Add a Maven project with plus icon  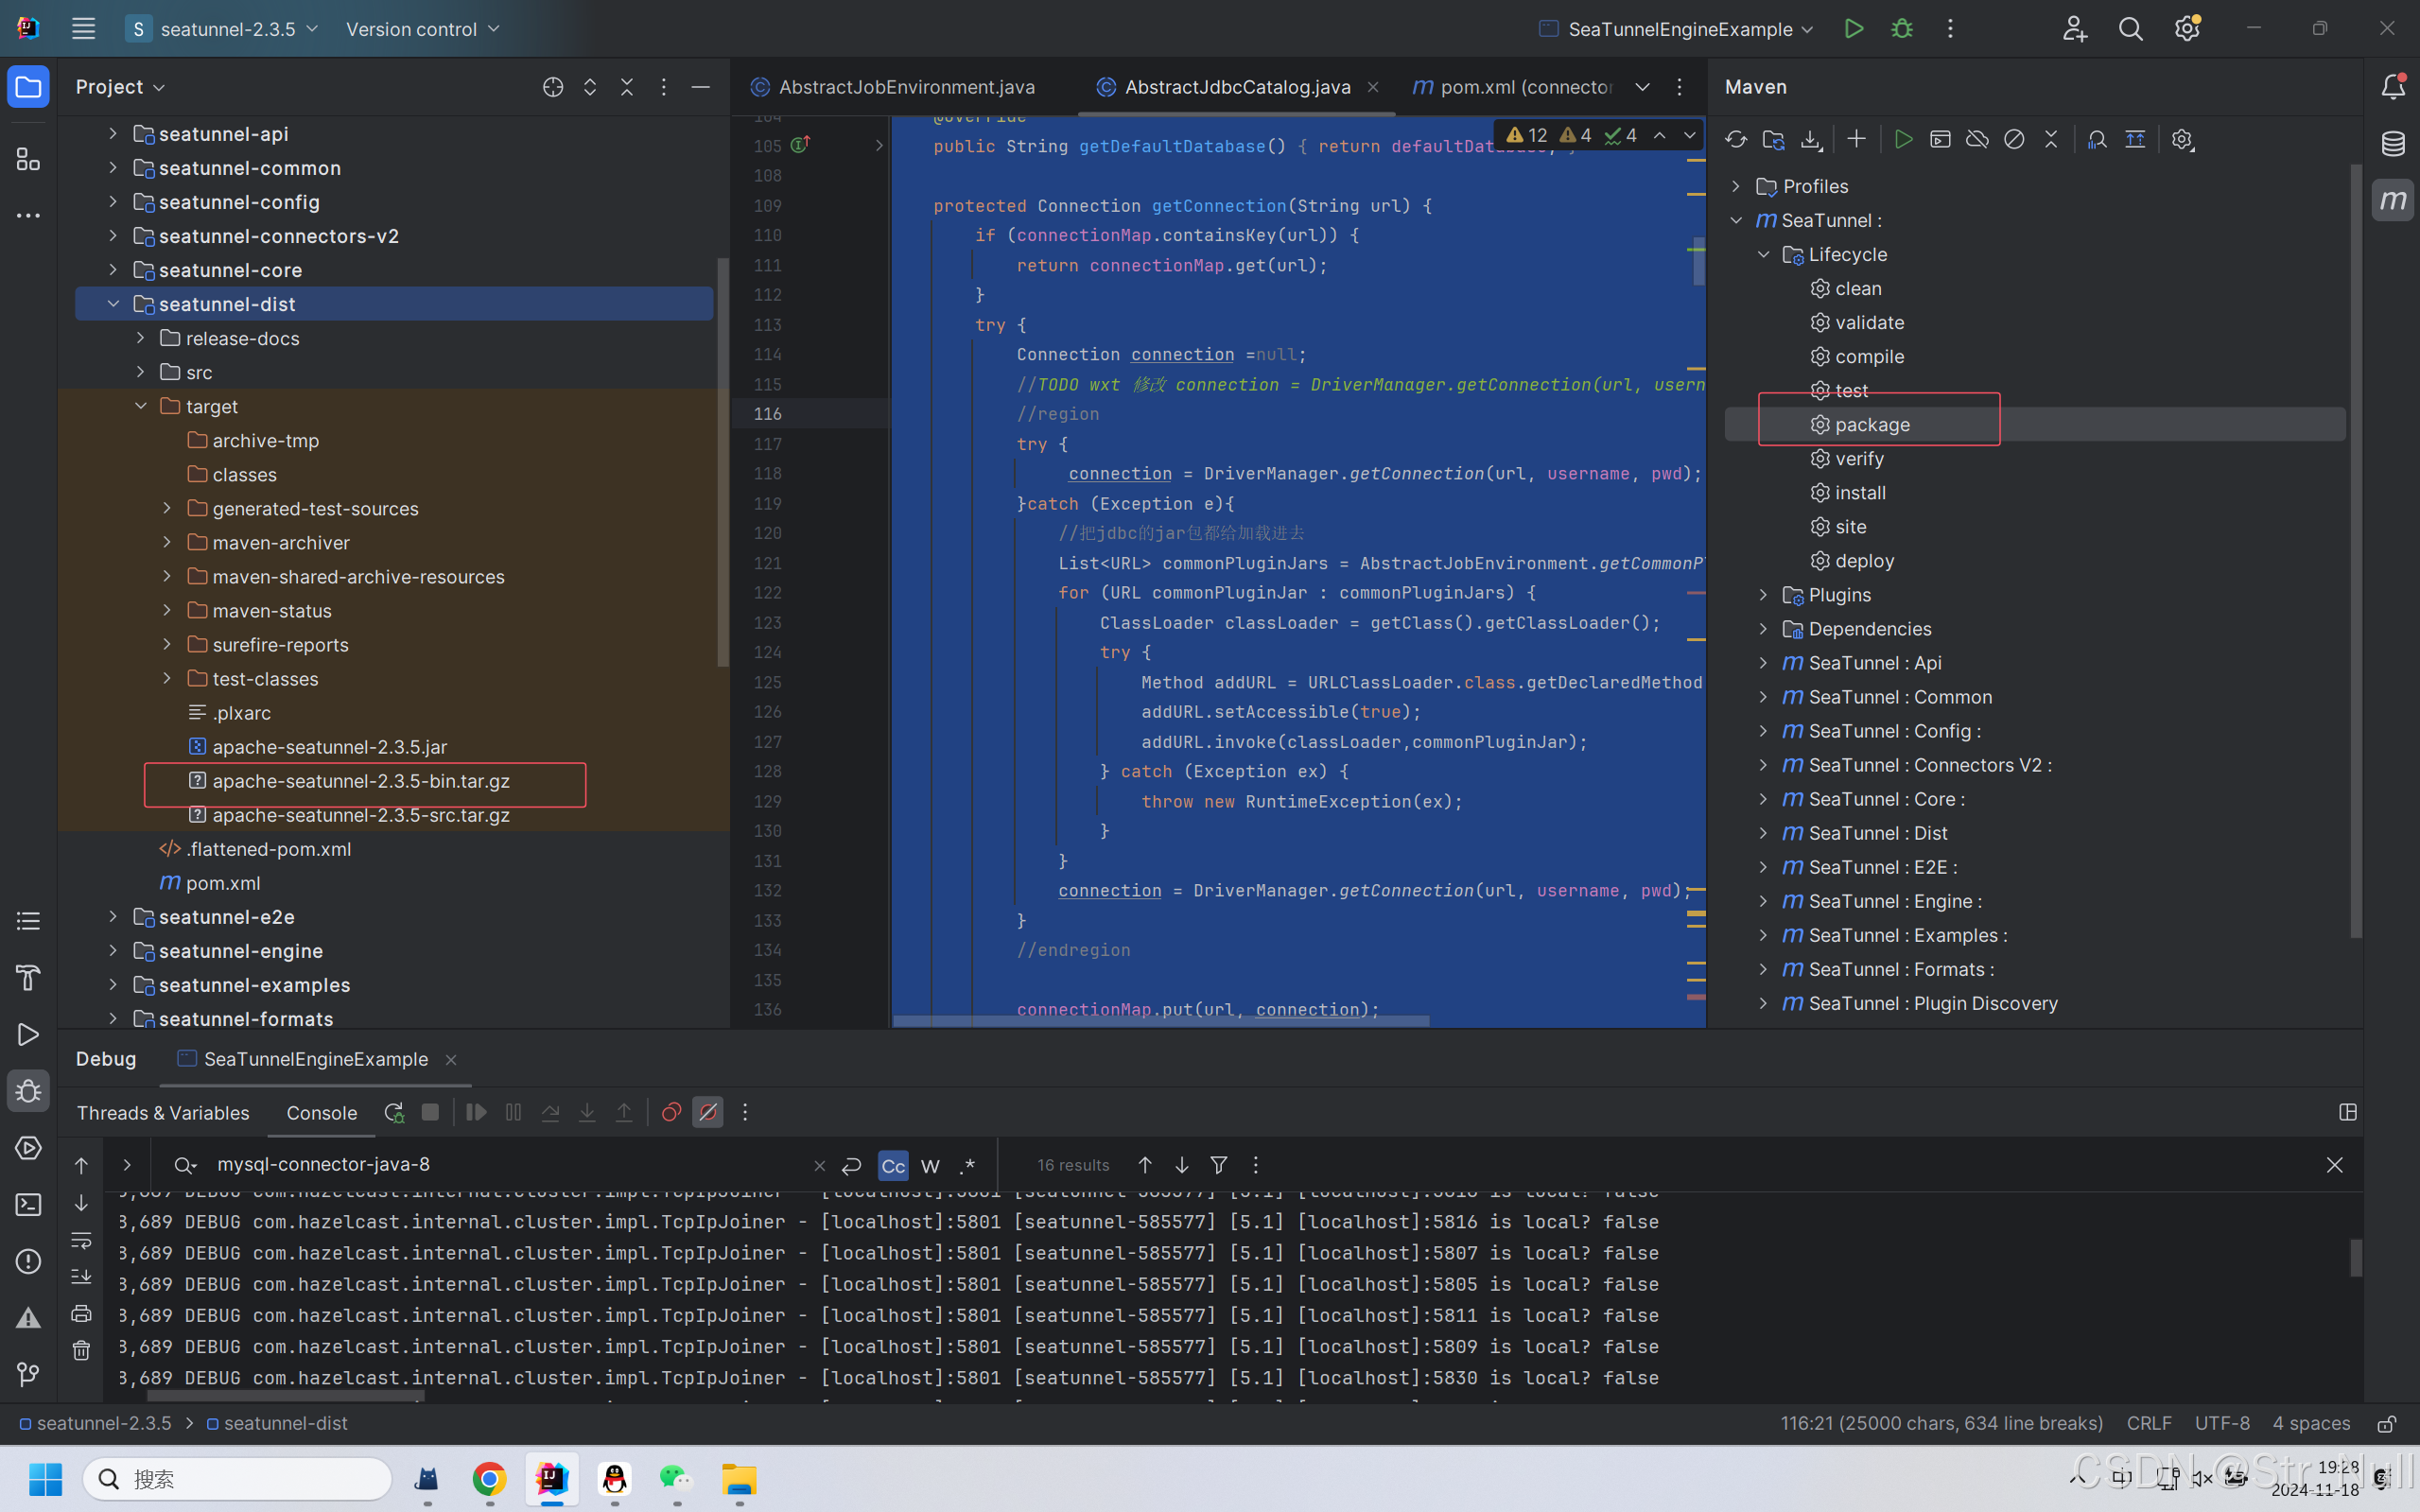pos(1856,140)
